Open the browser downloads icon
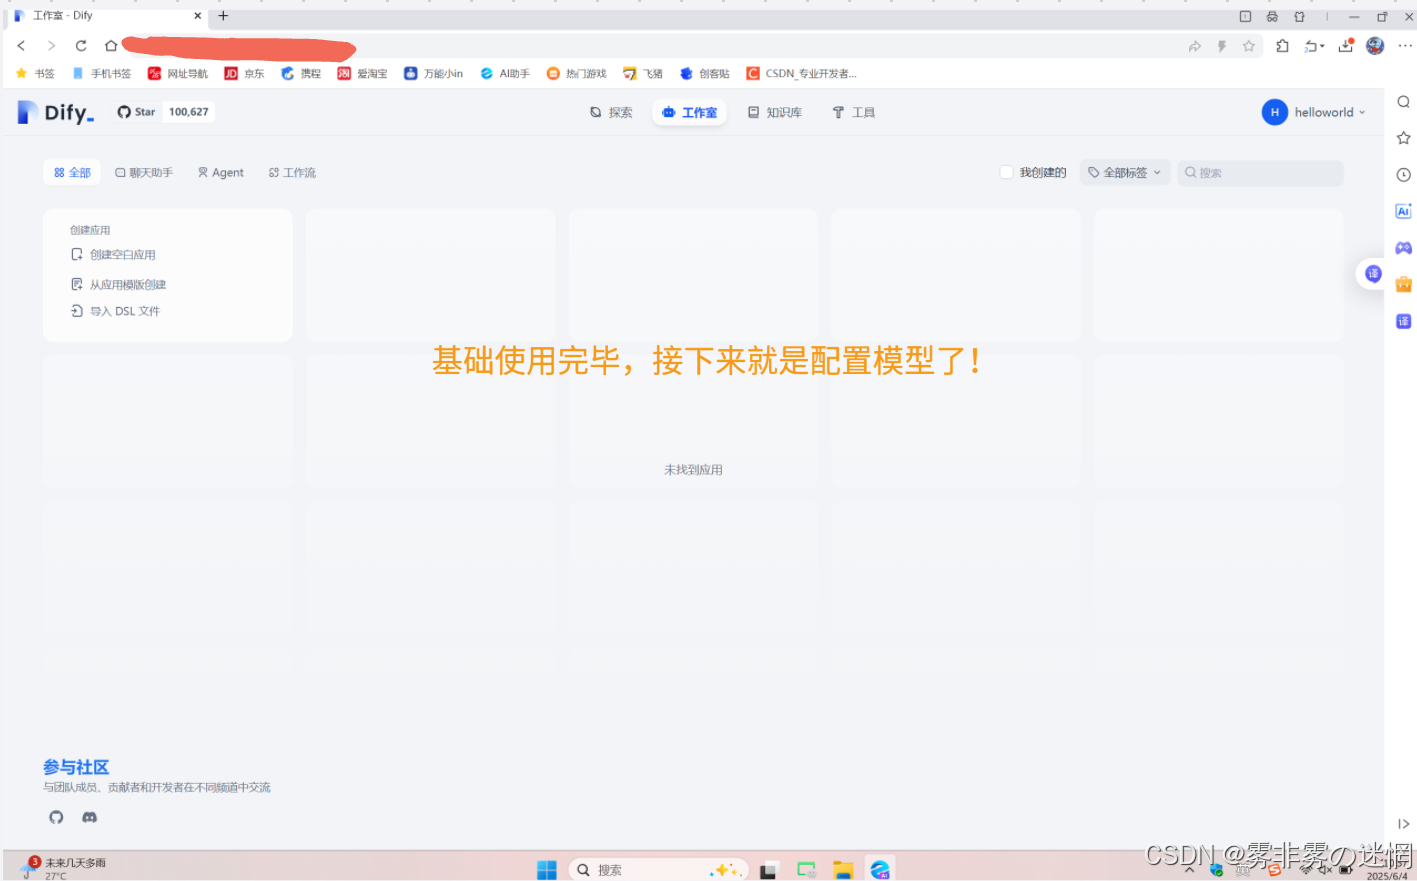This screenshot has width=1417, height=881. 1345,46
